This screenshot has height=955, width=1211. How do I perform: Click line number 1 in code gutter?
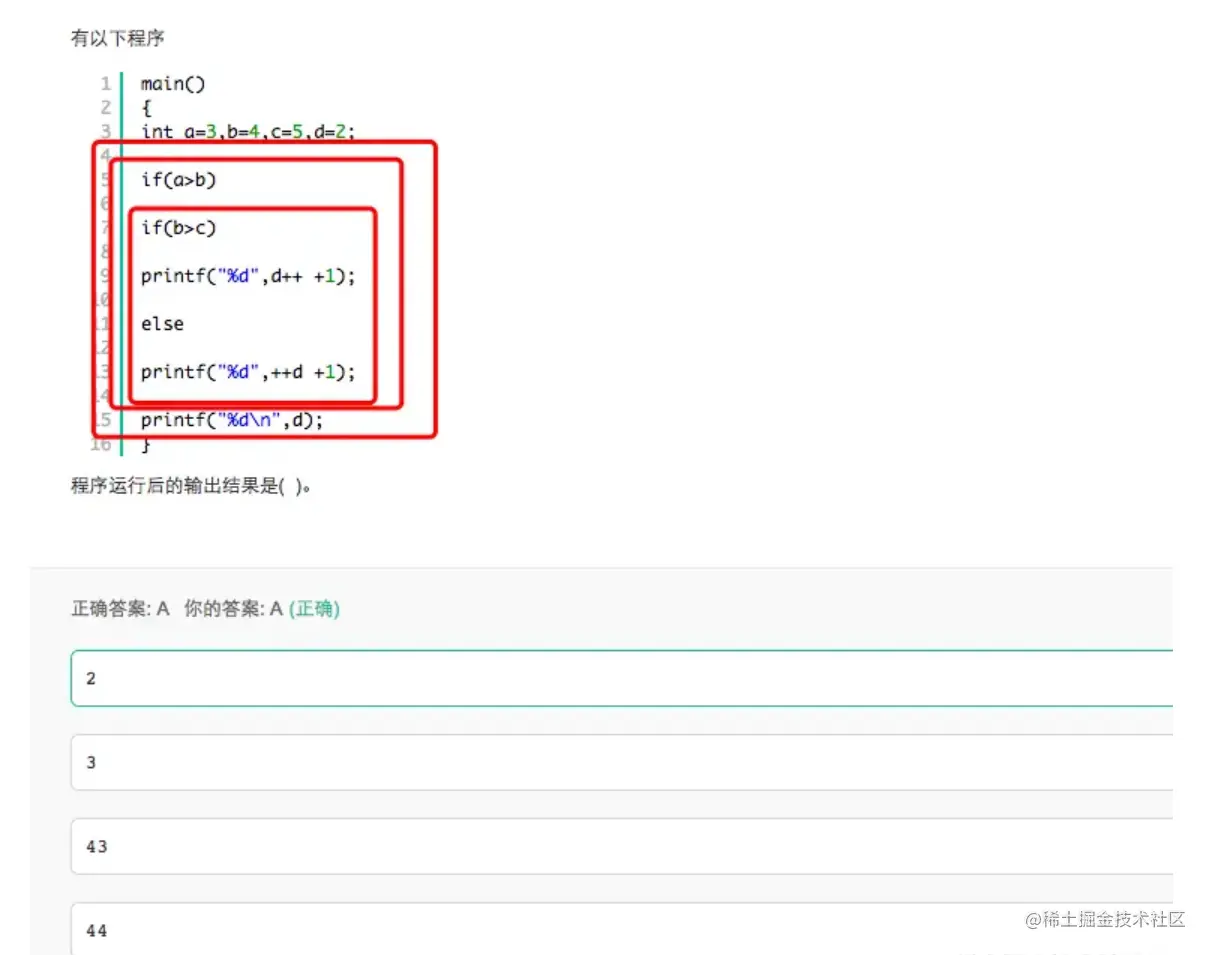(x=106, y=84)
